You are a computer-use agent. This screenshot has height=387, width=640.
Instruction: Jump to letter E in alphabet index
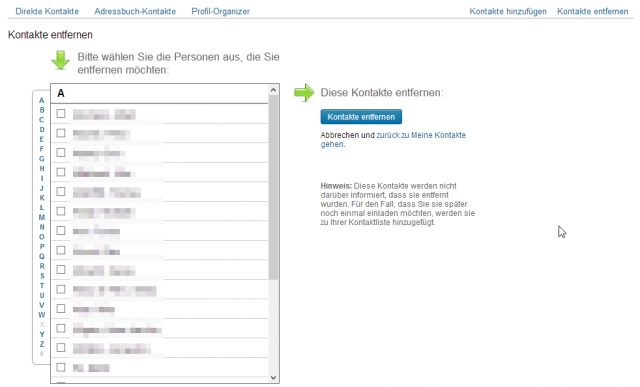point(42,139)
